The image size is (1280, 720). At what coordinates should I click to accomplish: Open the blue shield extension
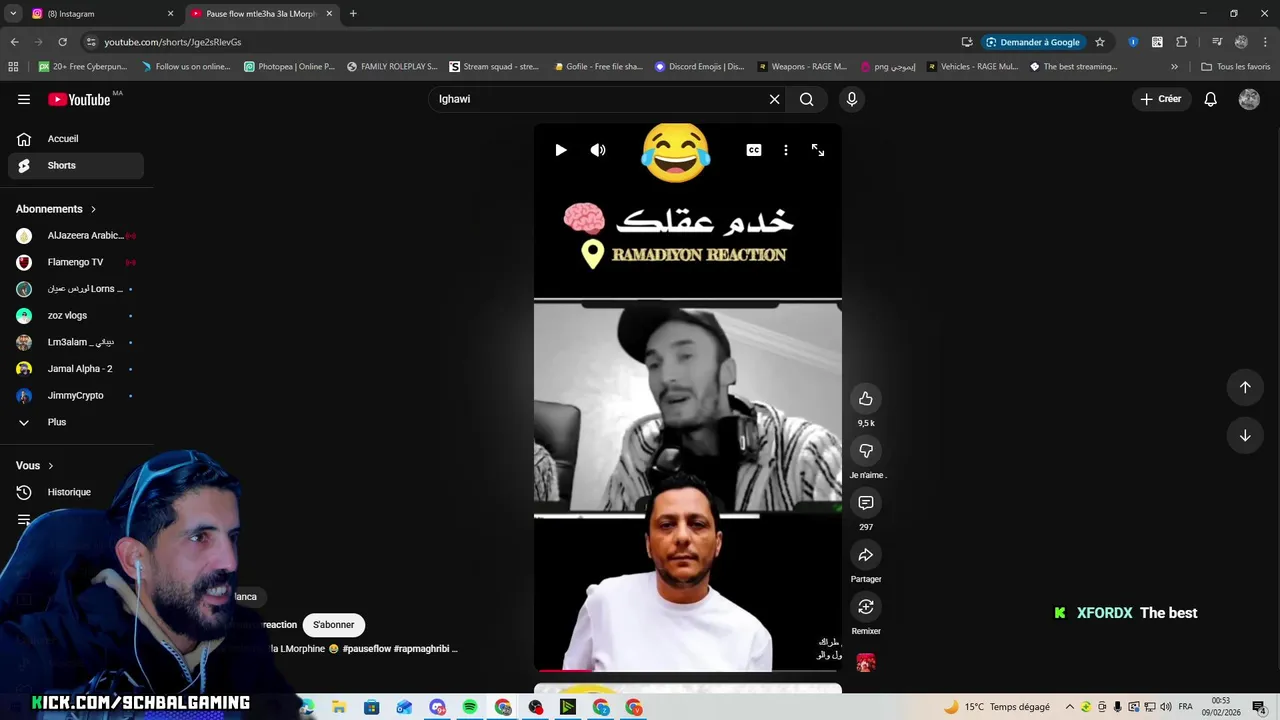pyautogui.click(x=1133, y=42)
